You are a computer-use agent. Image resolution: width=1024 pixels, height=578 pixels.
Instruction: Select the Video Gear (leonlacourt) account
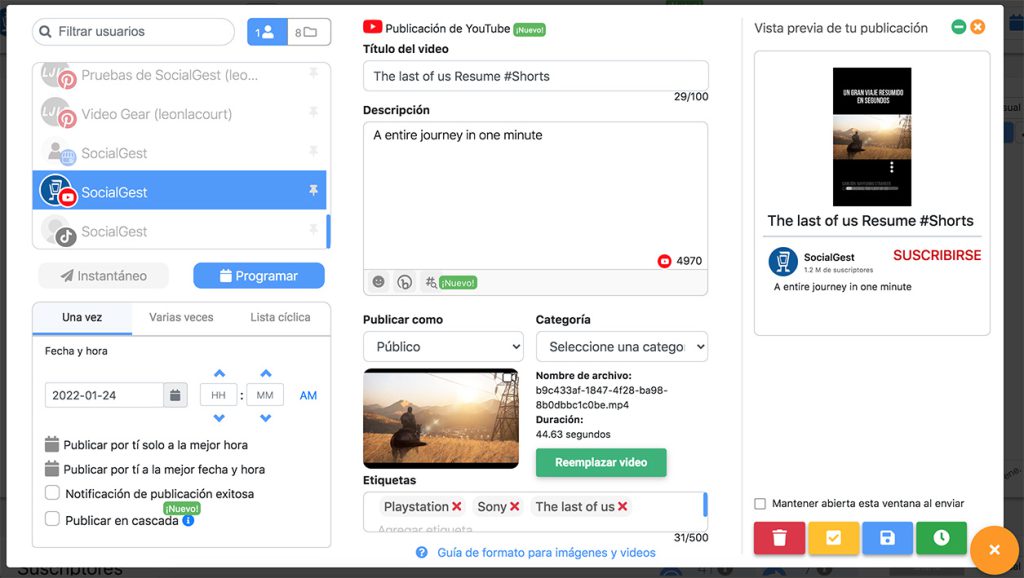point(179,114)
